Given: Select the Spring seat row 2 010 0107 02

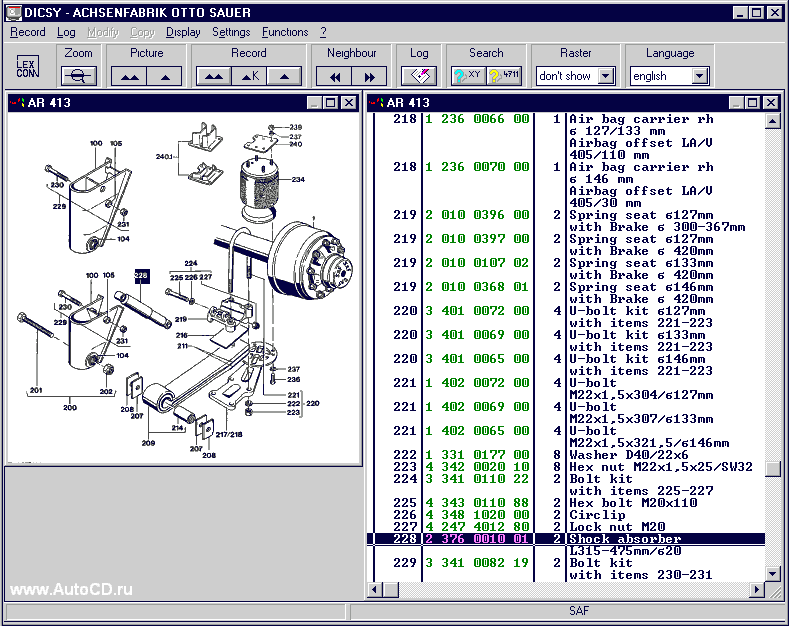Looking at the screenshot, I should (x=566, y=269).
